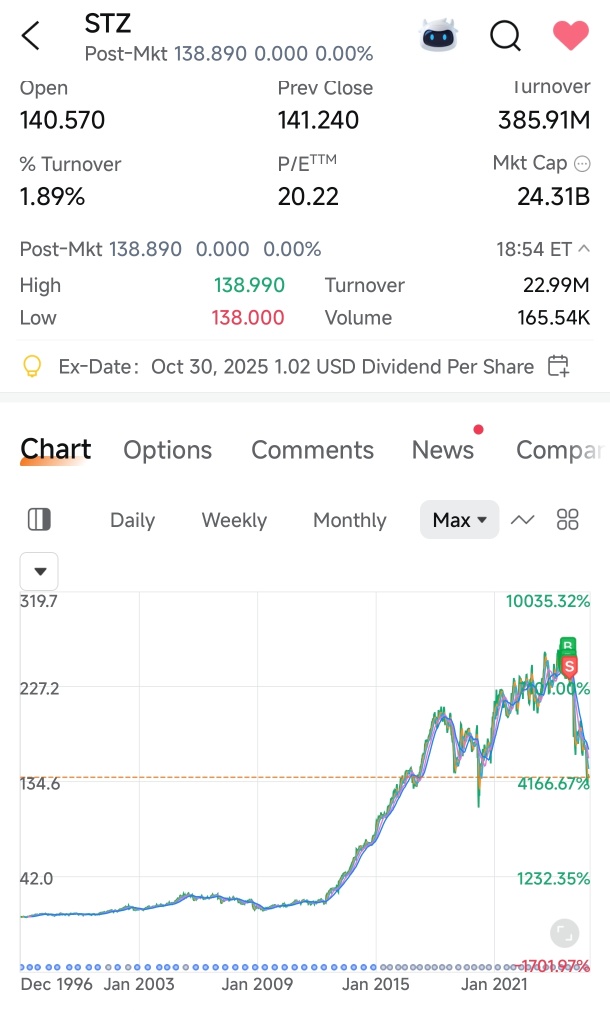Viewport: 610px width, 1012px height.
Task: Collapse post-market details chevron
Action: pos(584,249)
